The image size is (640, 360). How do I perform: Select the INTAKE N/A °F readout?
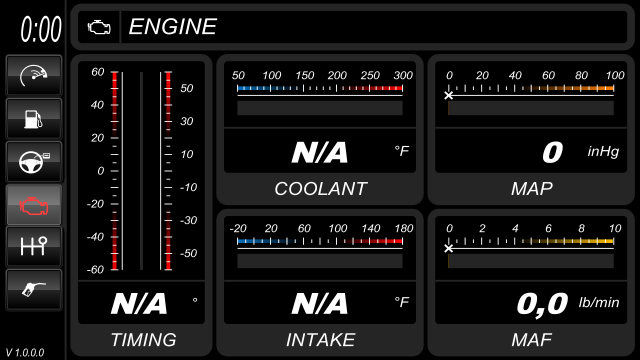[320, 303]
